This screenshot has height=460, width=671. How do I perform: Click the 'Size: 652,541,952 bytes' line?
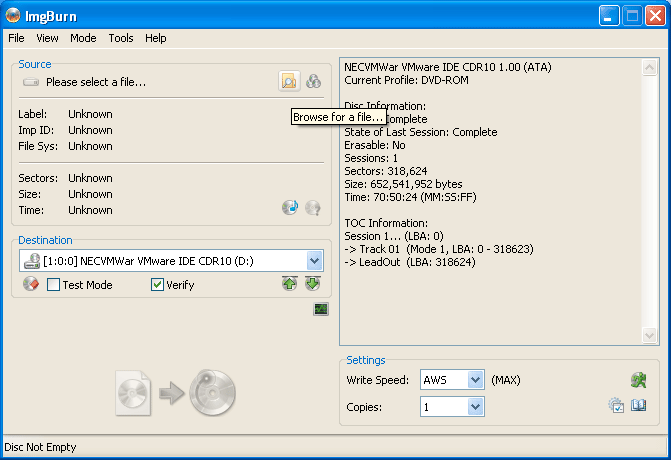[x=403, y=184]
